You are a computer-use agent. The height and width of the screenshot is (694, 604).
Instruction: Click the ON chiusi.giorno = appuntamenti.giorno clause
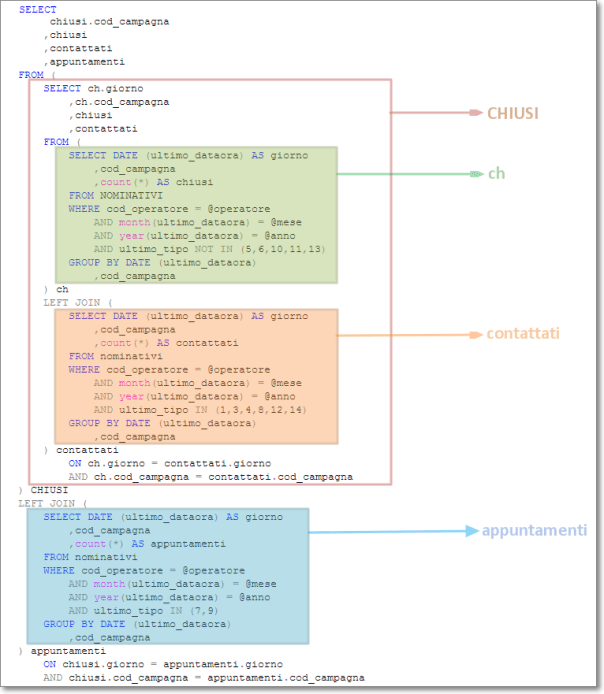tap(162, 664)
